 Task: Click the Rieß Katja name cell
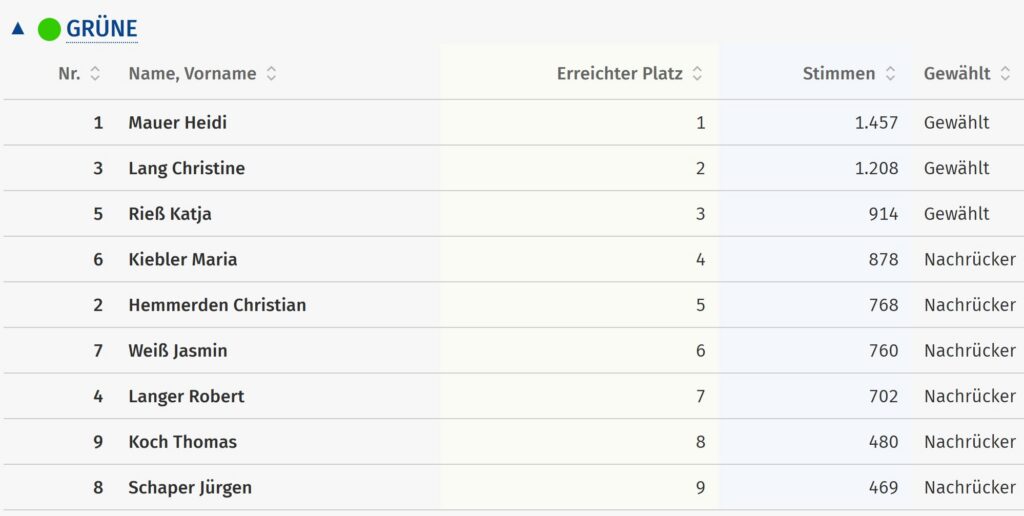coord(170,214)
